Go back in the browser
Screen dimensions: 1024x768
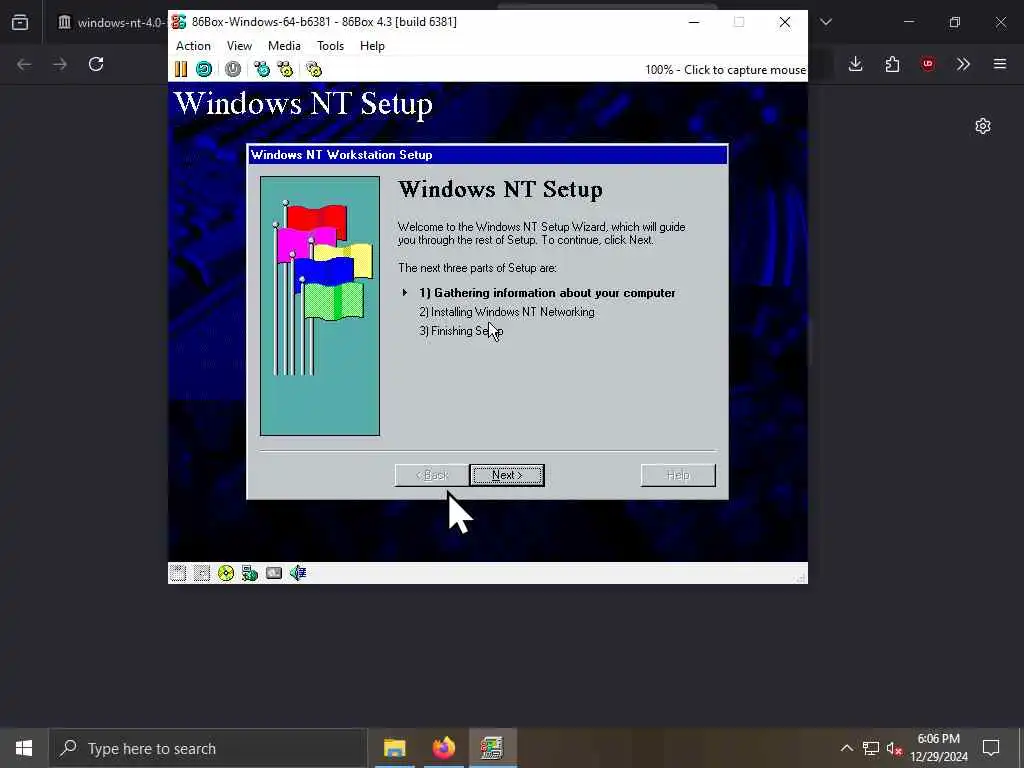[x=24, y=64]
